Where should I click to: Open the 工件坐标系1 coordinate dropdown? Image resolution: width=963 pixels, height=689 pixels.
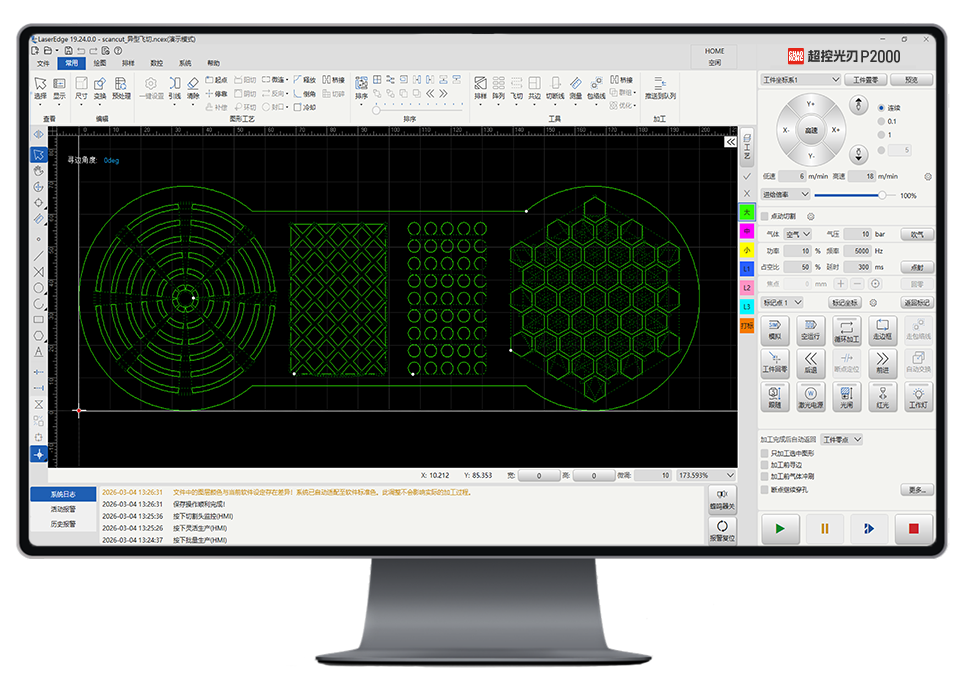click(800, 79)
